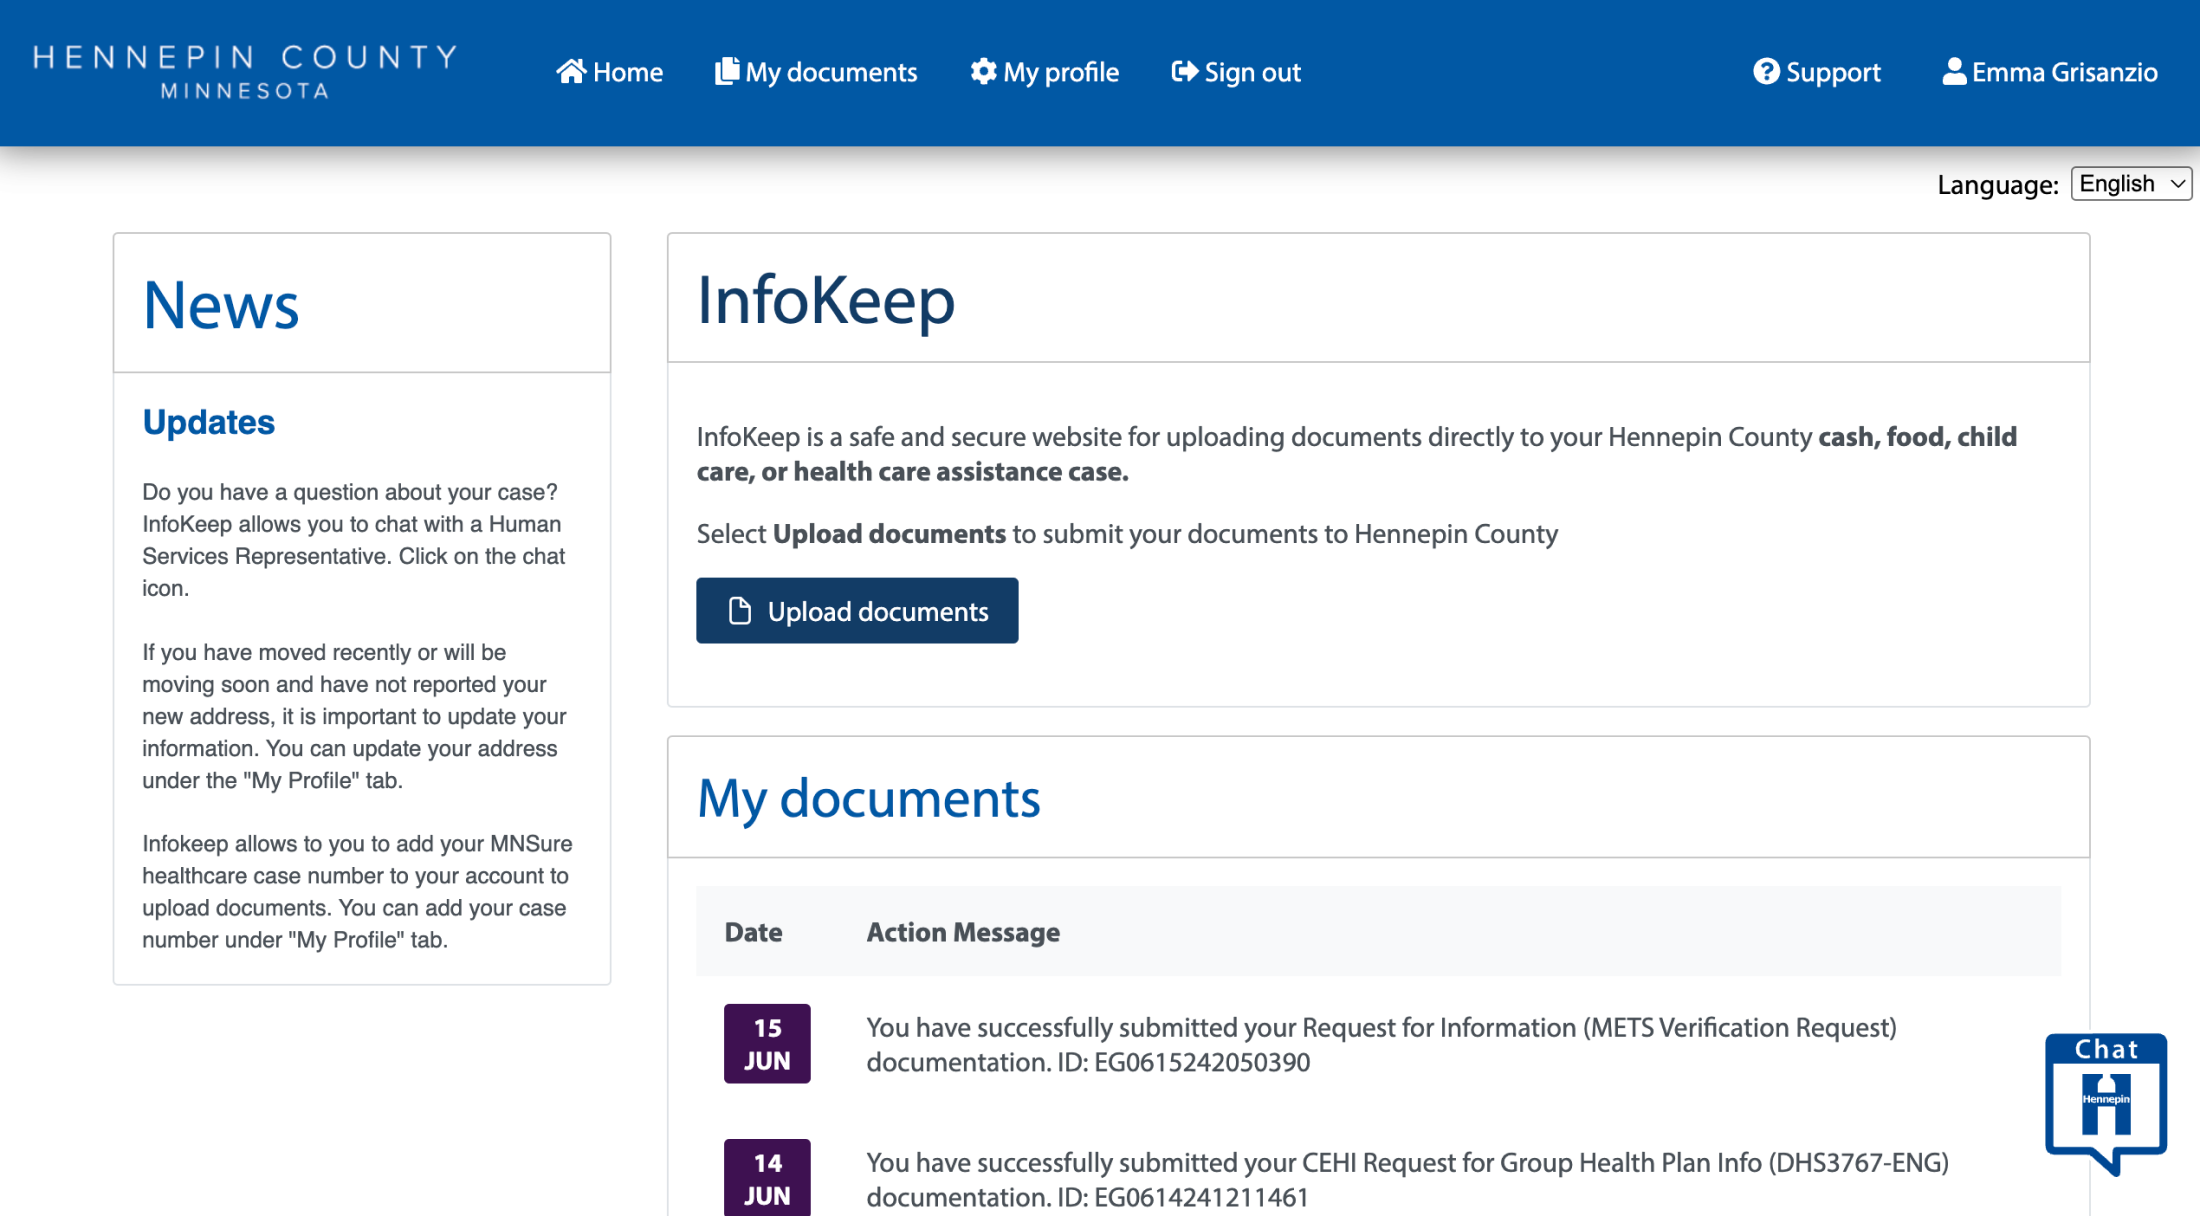The height and width of the screenshot is (1216, 2200).
Task: Open My documents navigation item
Action: (x=831, y=72)
